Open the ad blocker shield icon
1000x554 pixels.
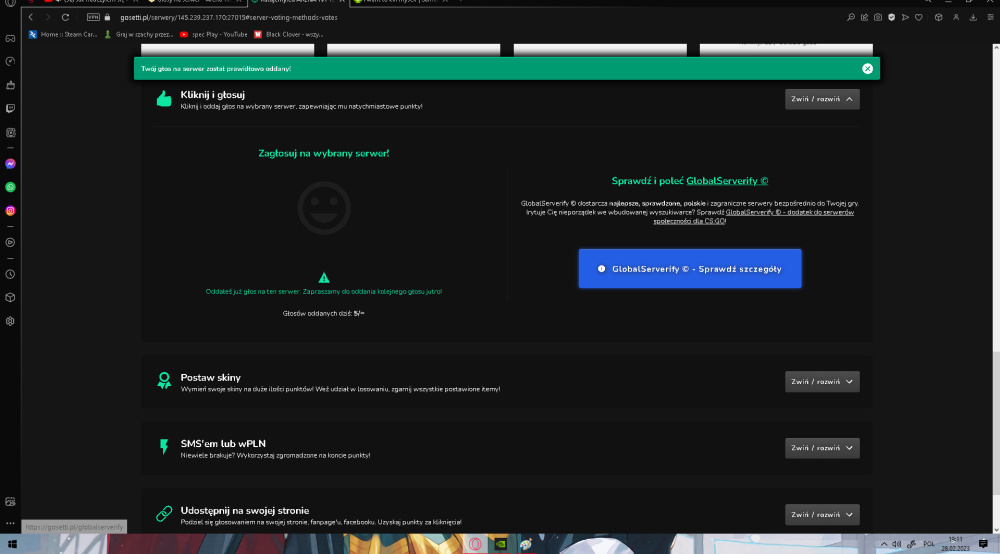pos(892,17)
